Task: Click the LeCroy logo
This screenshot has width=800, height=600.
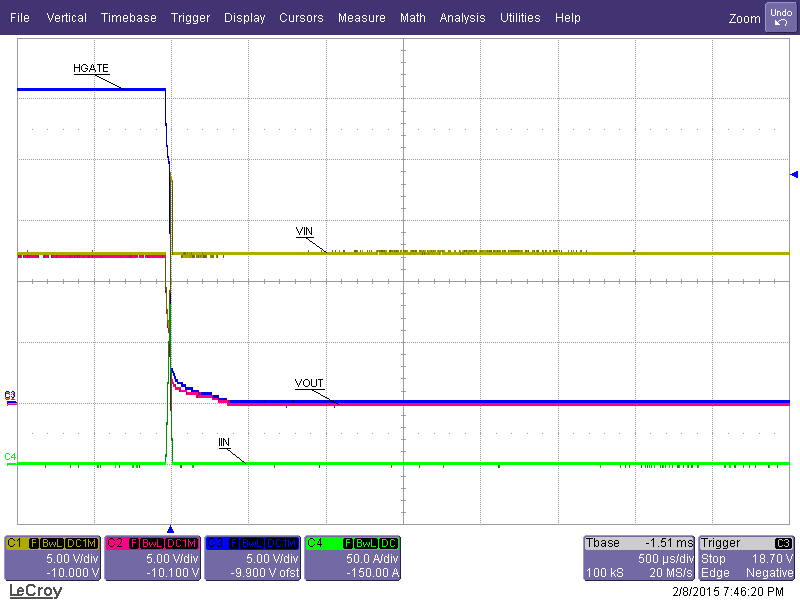Action: point(35,591)
